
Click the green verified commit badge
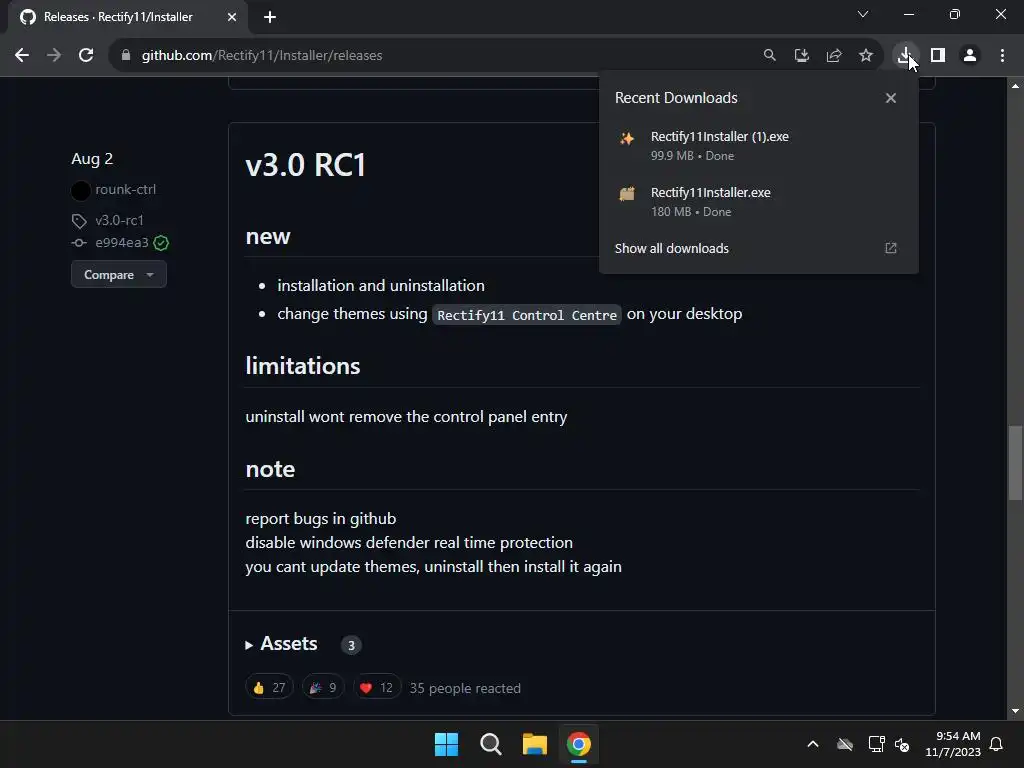161,243
